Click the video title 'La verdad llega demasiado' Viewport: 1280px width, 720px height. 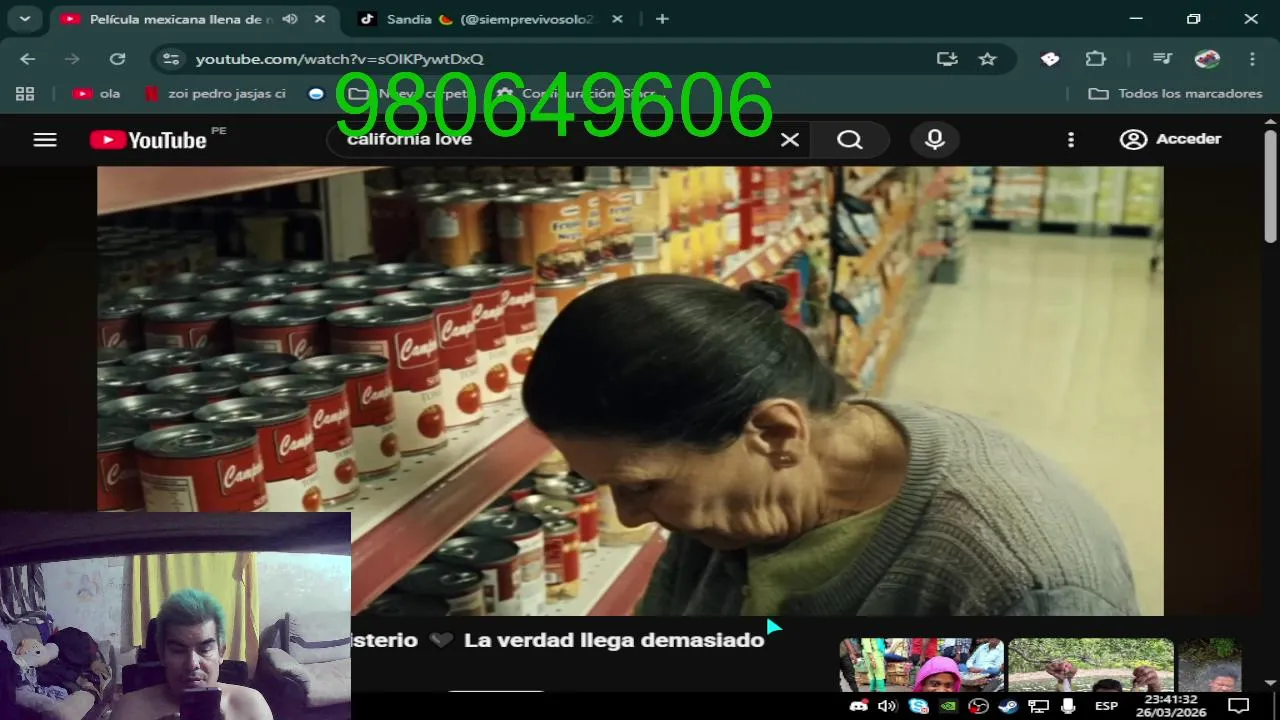(x=614, y=640)
